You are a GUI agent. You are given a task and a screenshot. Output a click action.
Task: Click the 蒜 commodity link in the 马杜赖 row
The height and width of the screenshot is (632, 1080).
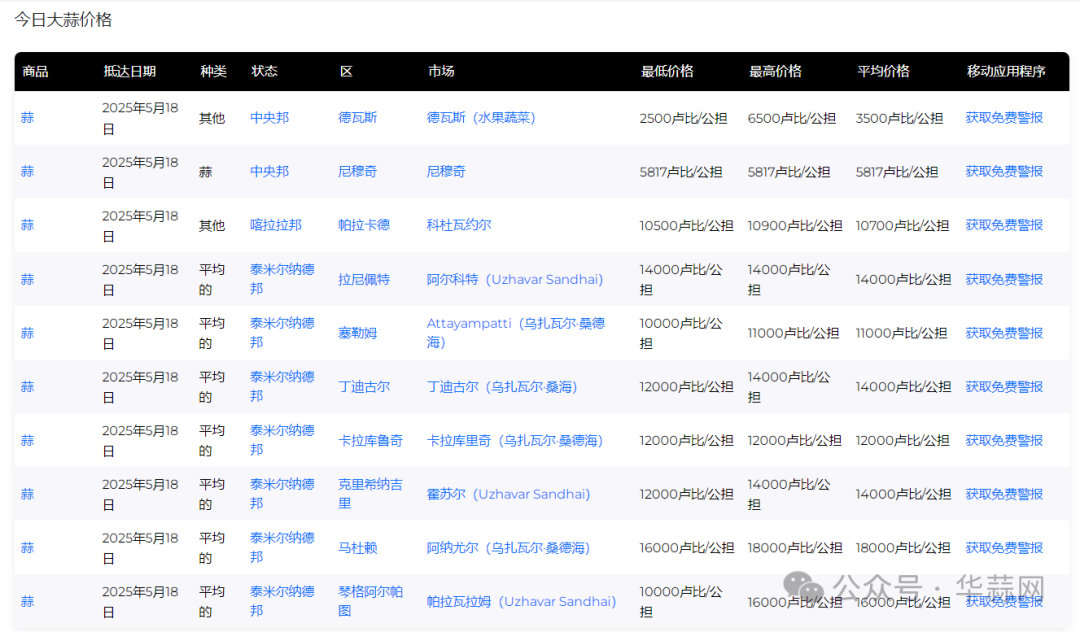coord(28,548)
